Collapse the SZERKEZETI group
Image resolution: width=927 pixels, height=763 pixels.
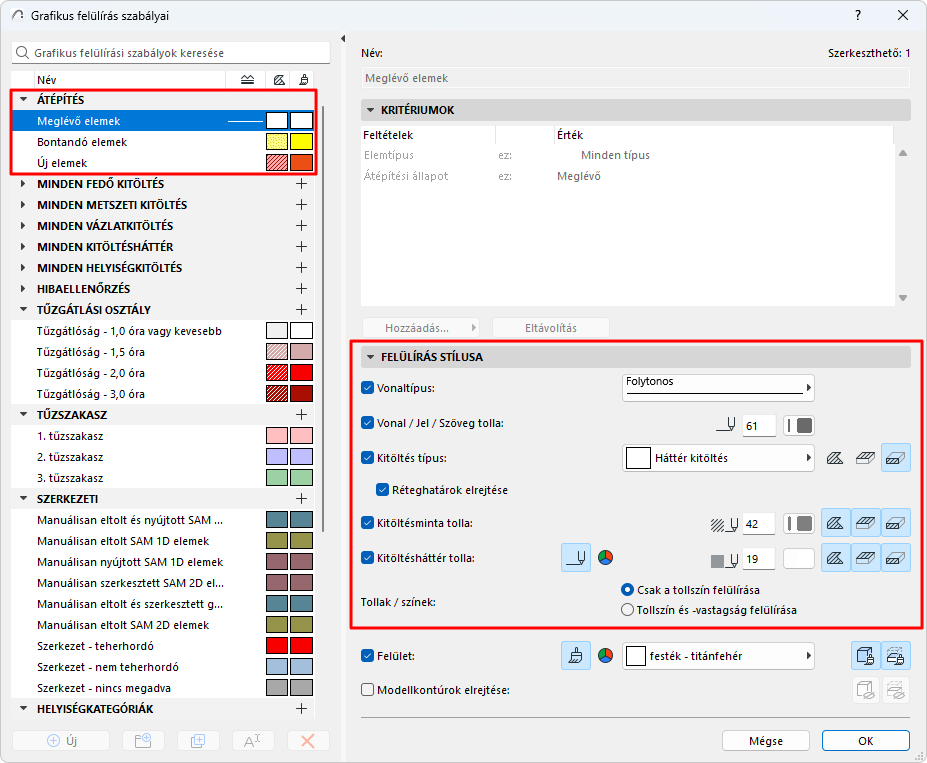pyautogui.click(x=24, y=498)
